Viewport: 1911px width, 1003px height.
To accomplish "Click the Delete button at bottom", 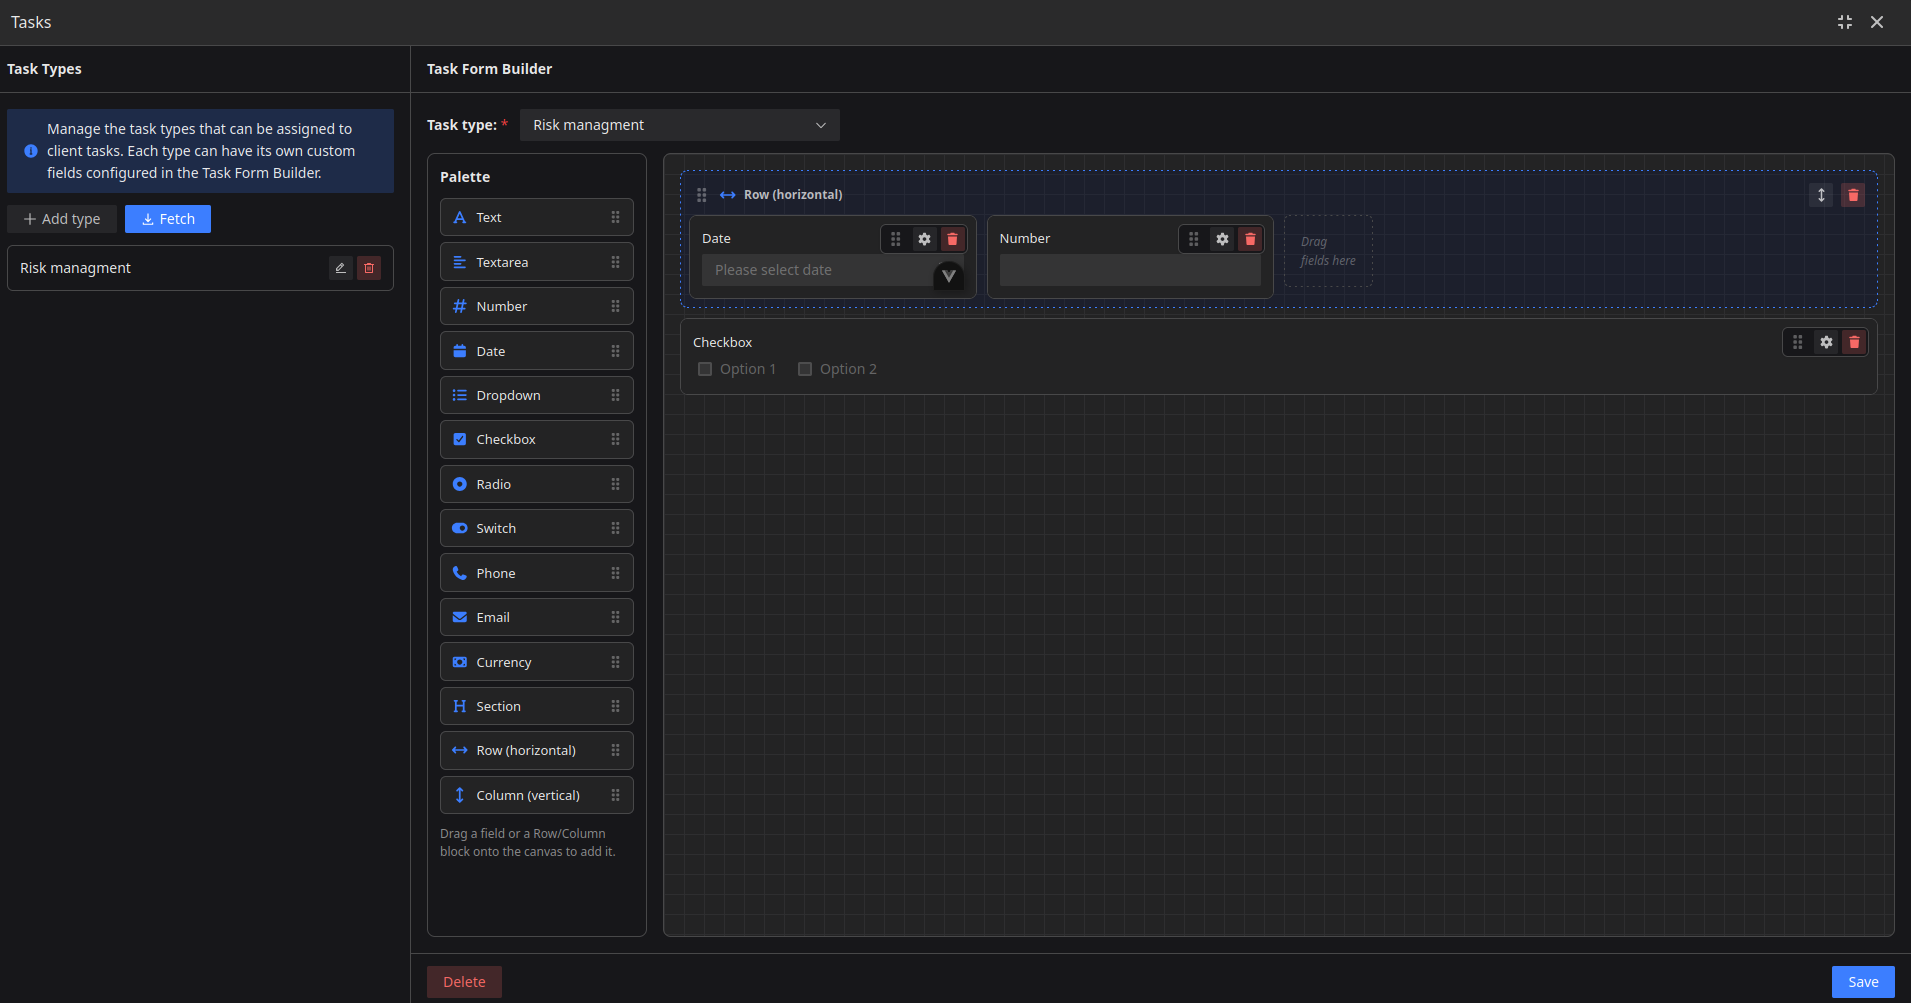I will (464, 982).
